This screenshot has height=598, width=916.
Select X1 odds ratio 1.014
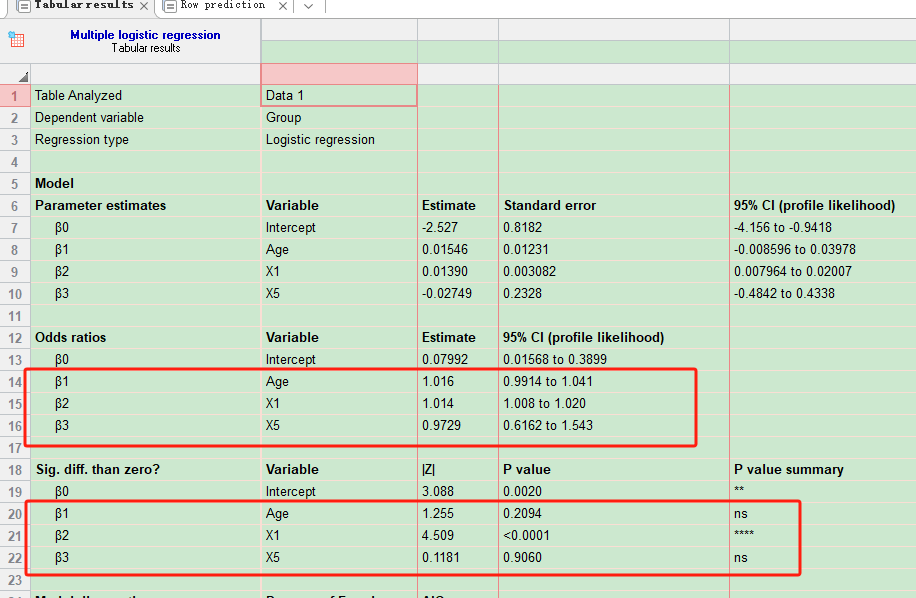click(x=458, y=404)
